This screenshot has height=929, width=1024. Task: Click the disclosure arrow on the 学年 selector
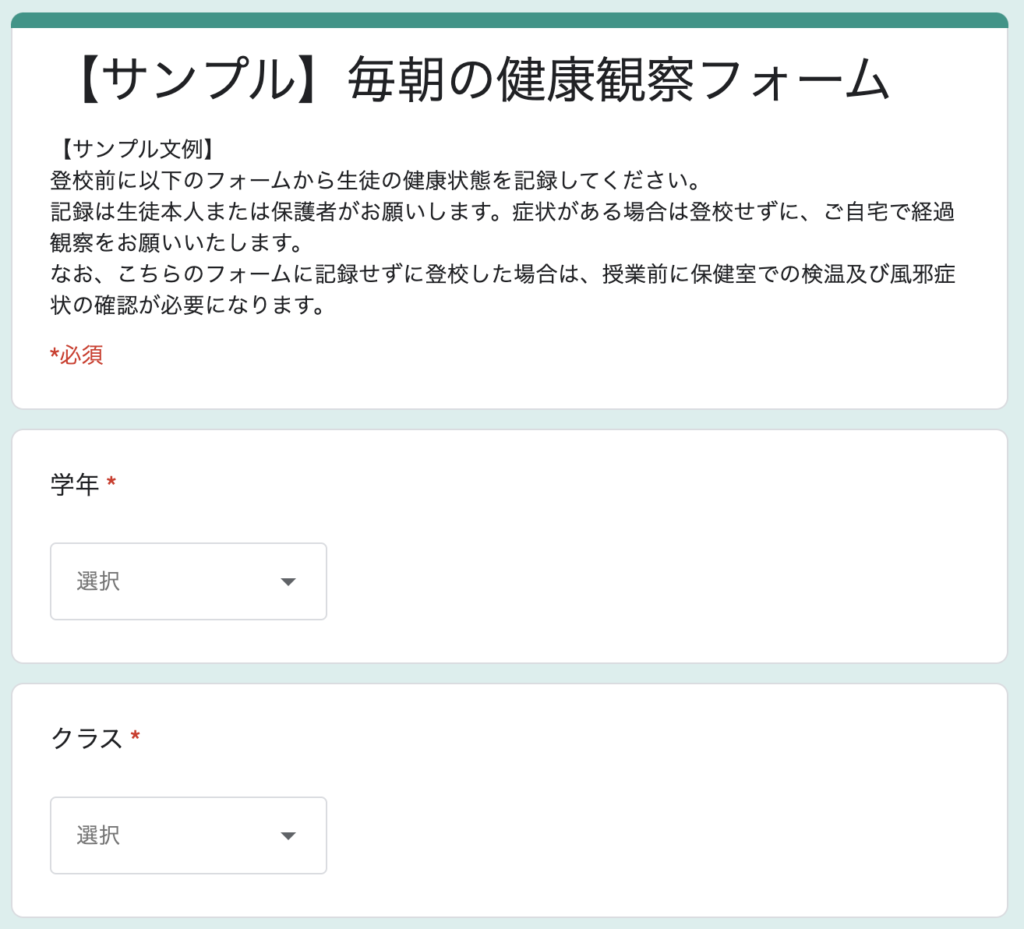289,581
